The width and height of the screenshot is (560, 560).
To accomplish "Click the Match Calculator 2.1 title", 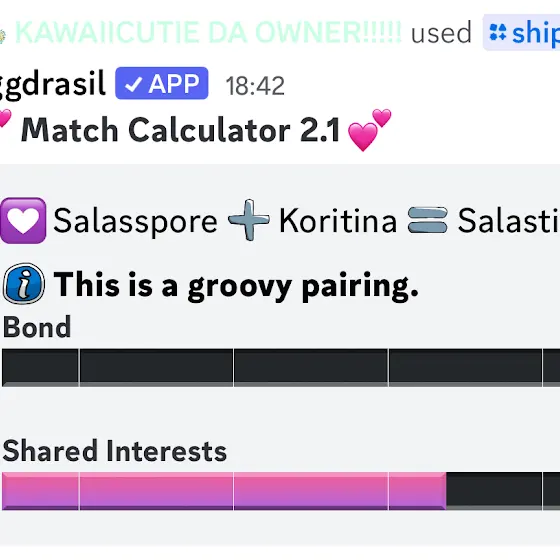I will click(181, 130).
